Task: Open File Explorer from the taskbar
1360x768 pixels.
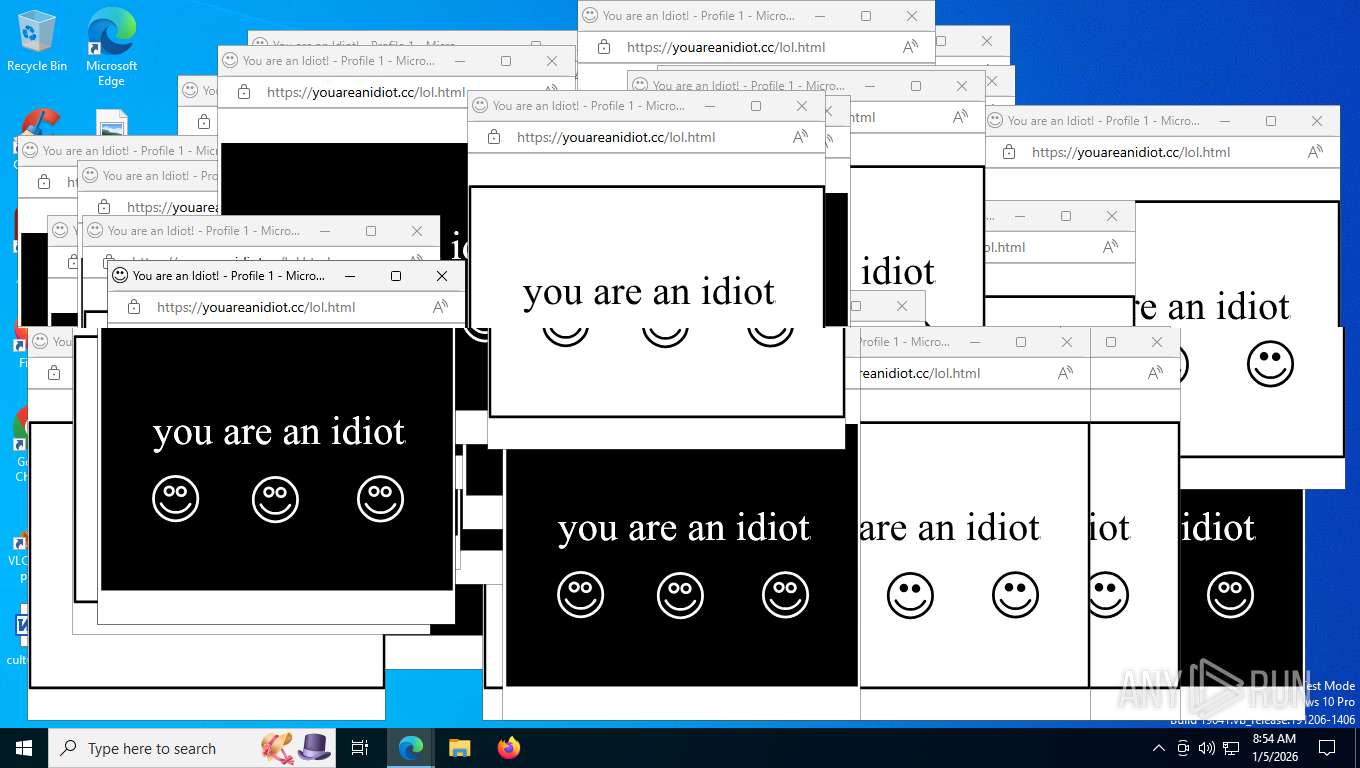Action: click(459, 748)
